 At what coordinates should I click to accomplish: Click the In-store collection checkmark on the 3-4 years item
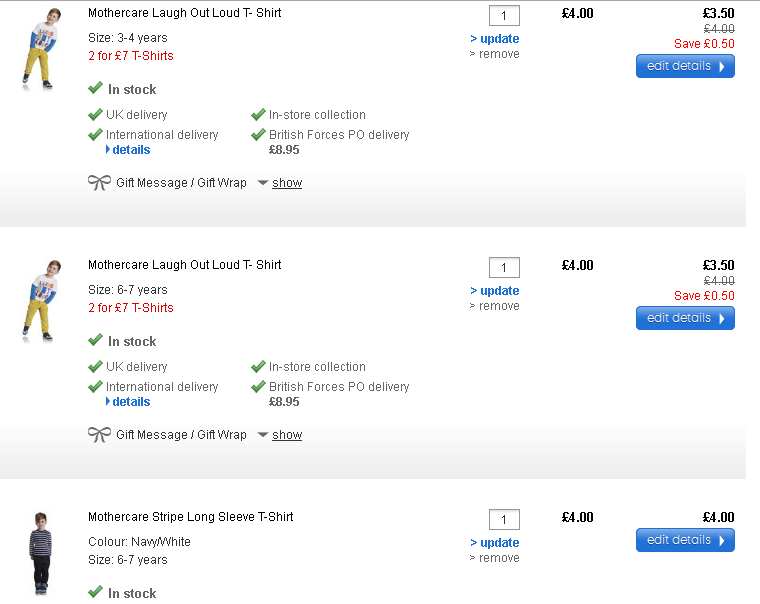point(258,115)
